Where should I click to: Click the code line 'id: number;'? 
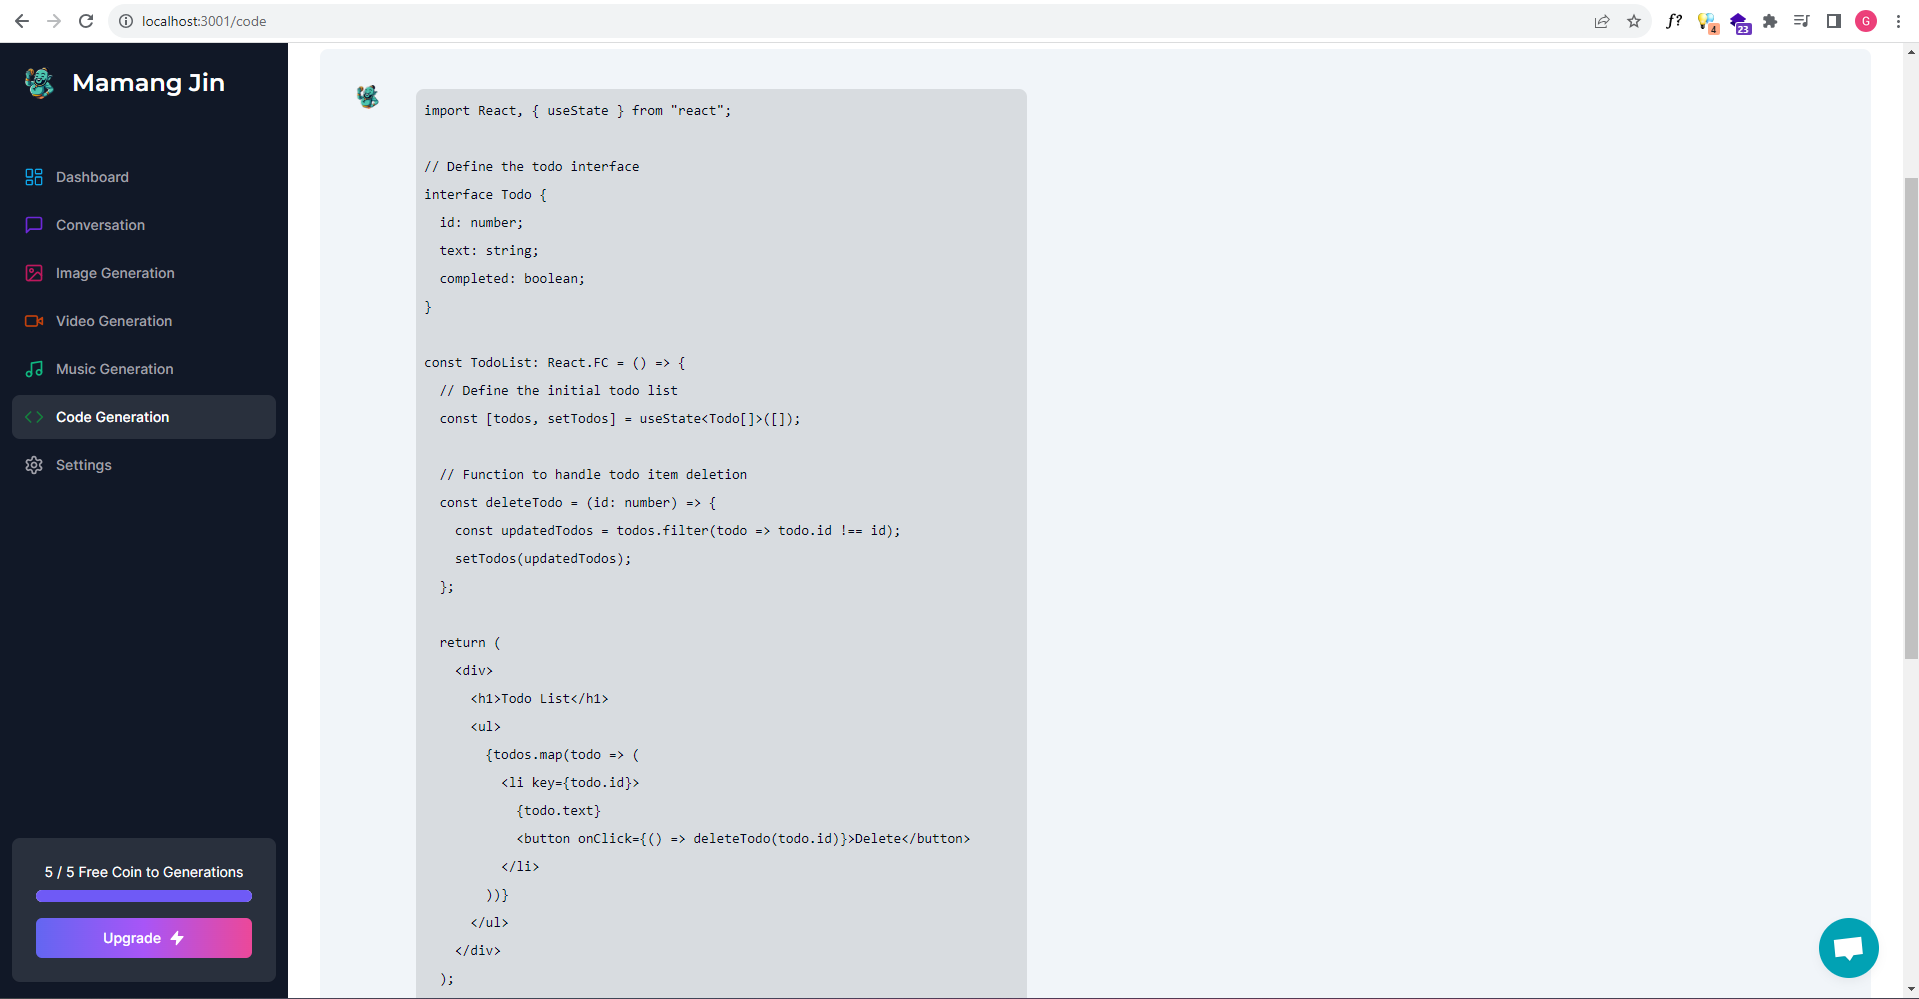point(481,223)
